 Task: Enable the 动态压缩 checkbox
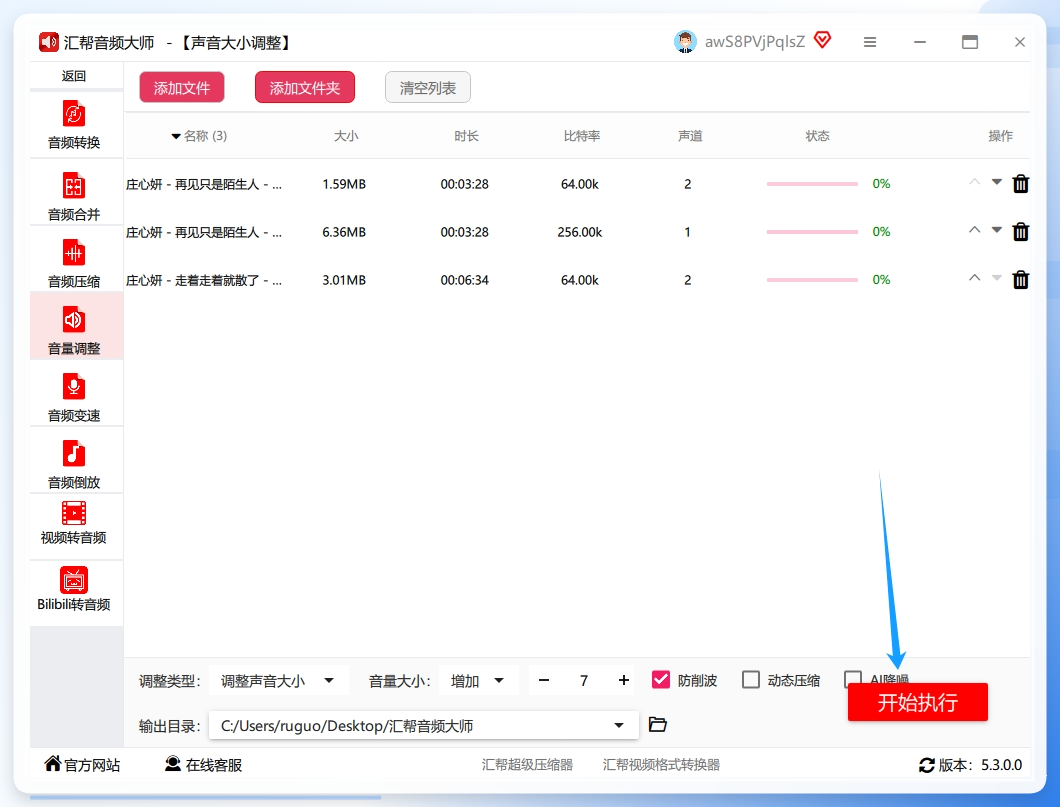750,680
